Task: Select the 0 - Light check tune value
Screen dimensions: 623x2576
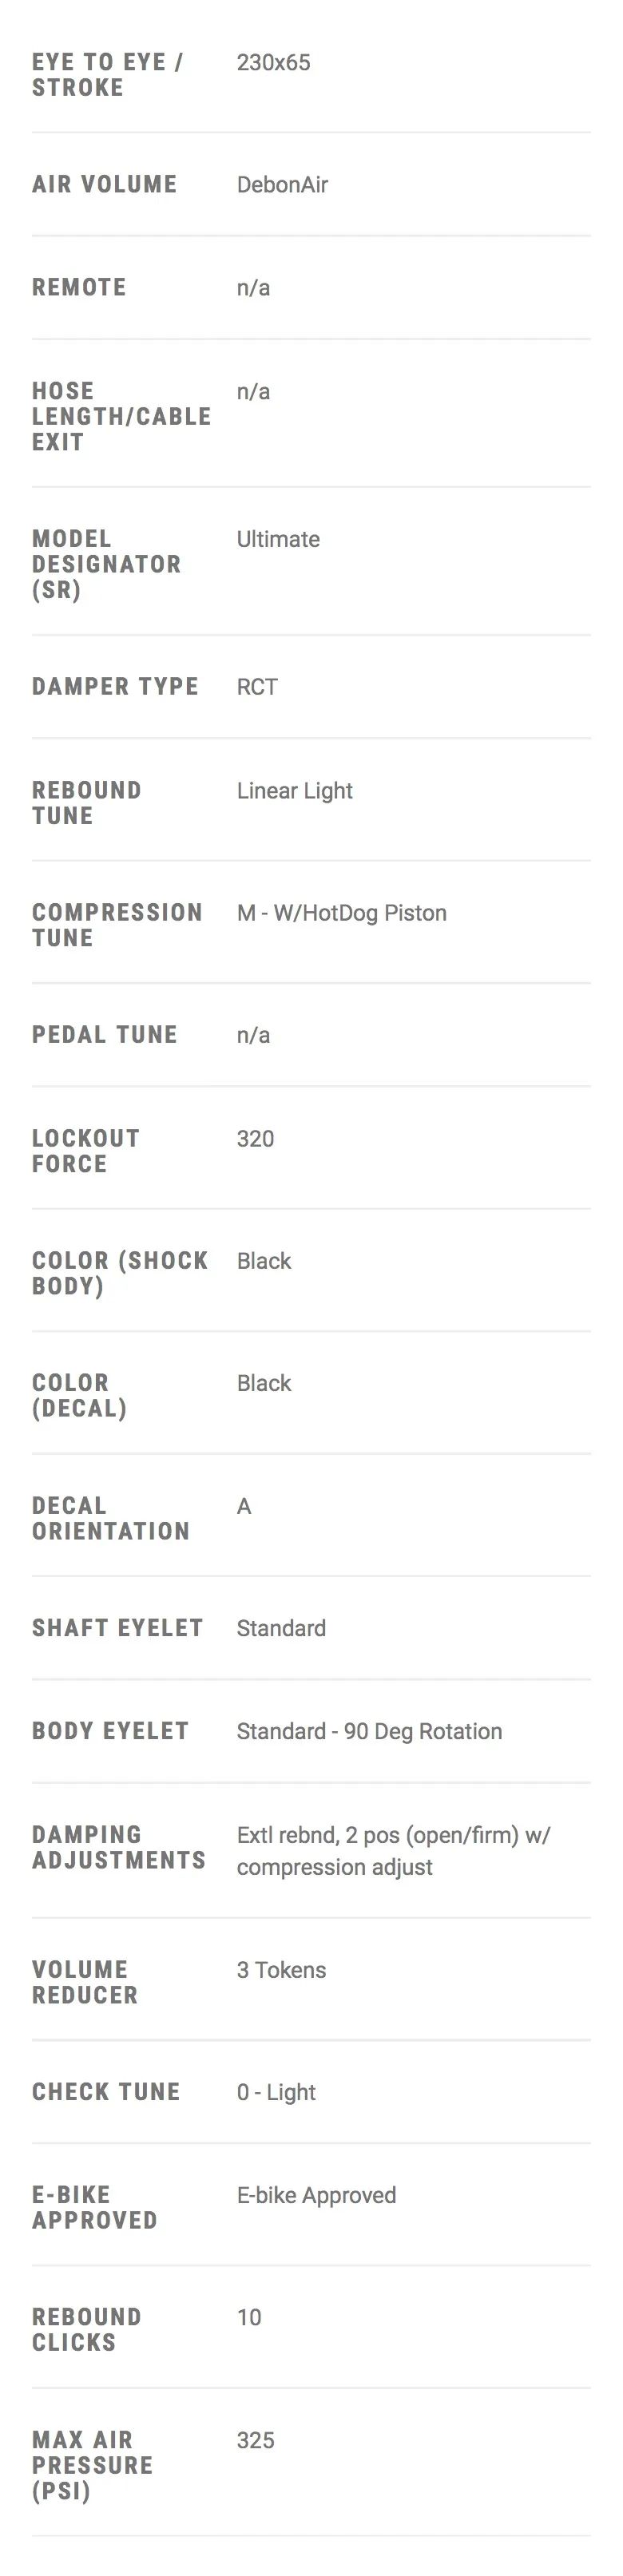Action: pos(276,2092)
